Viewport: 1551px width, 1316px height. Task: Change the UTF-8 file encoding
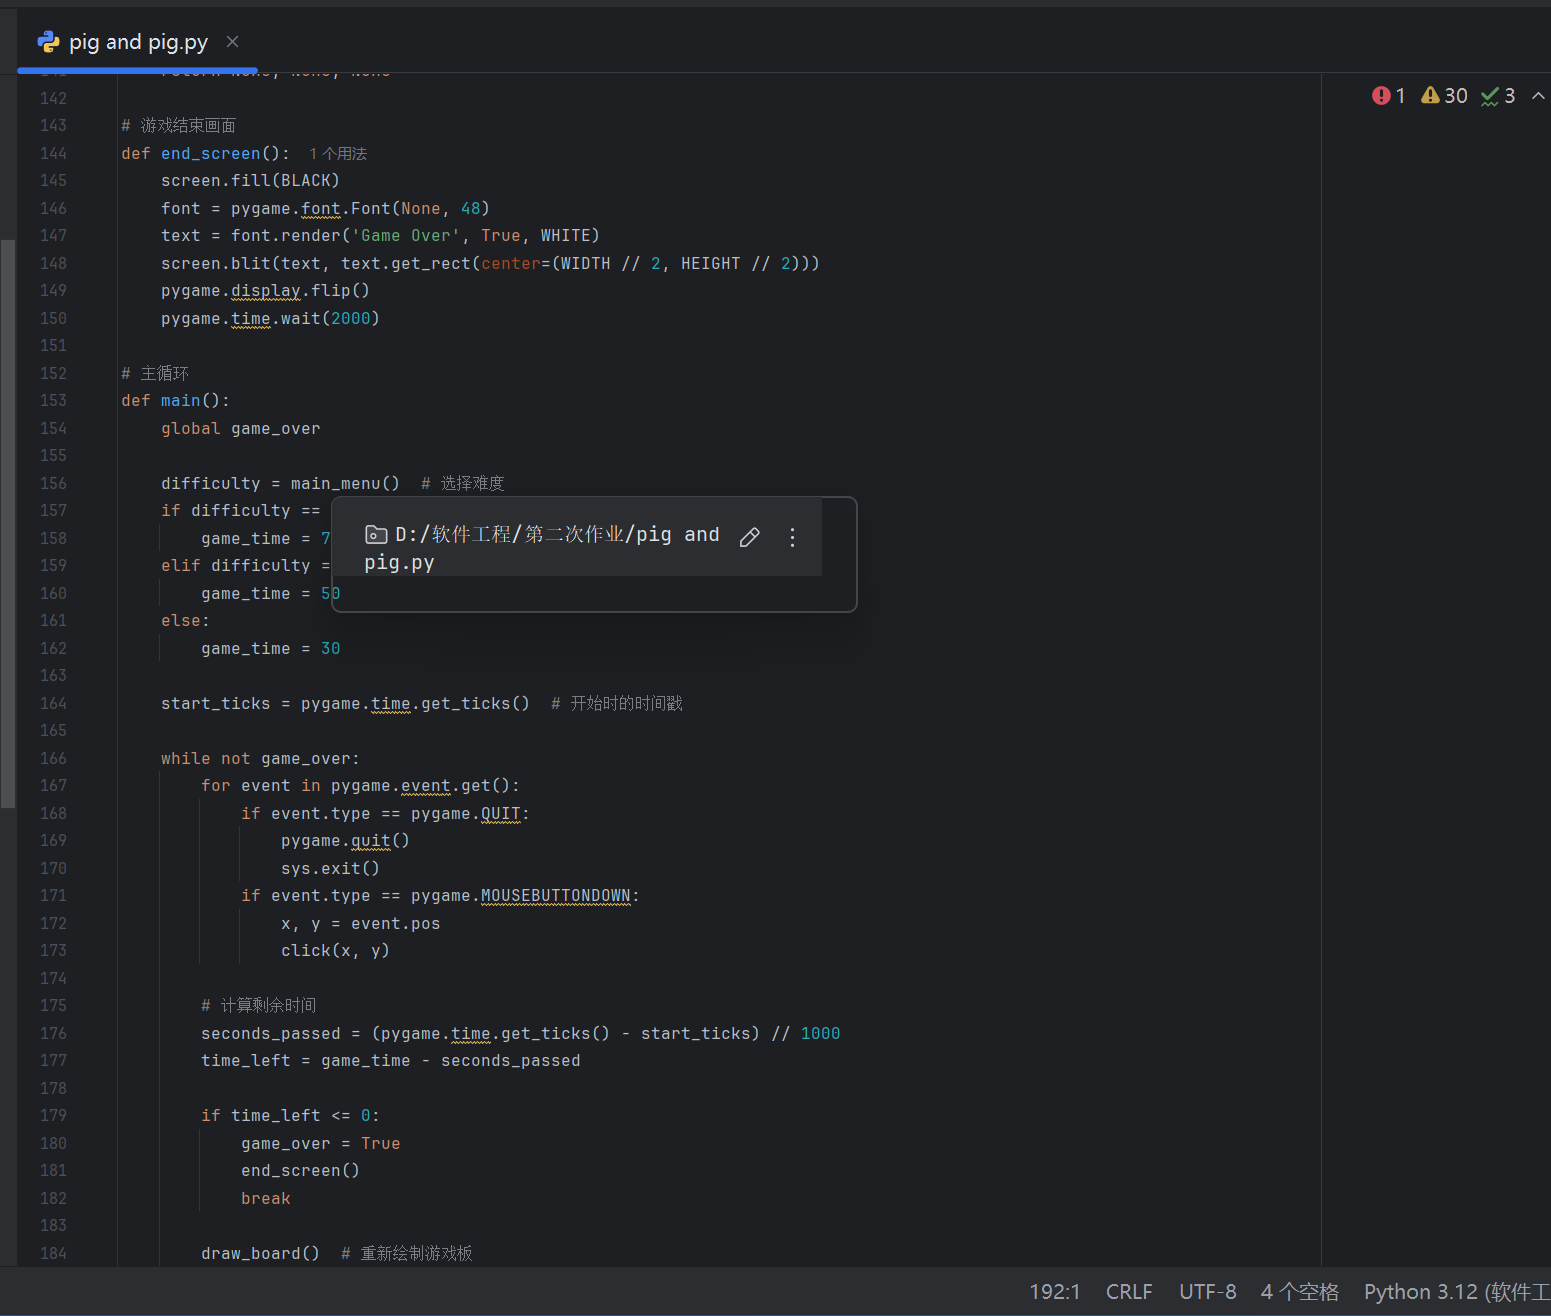coord(1207,1292)
